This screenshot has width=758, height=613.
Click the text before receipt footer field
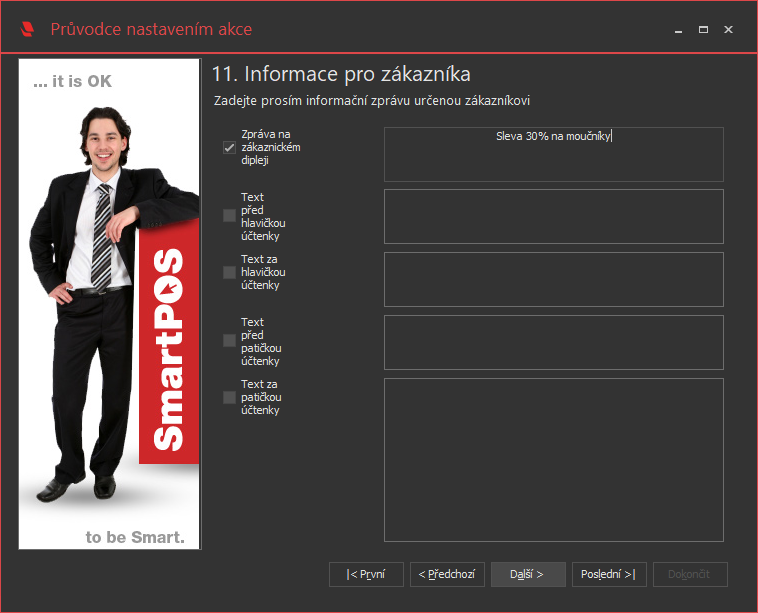click(554, 342)
